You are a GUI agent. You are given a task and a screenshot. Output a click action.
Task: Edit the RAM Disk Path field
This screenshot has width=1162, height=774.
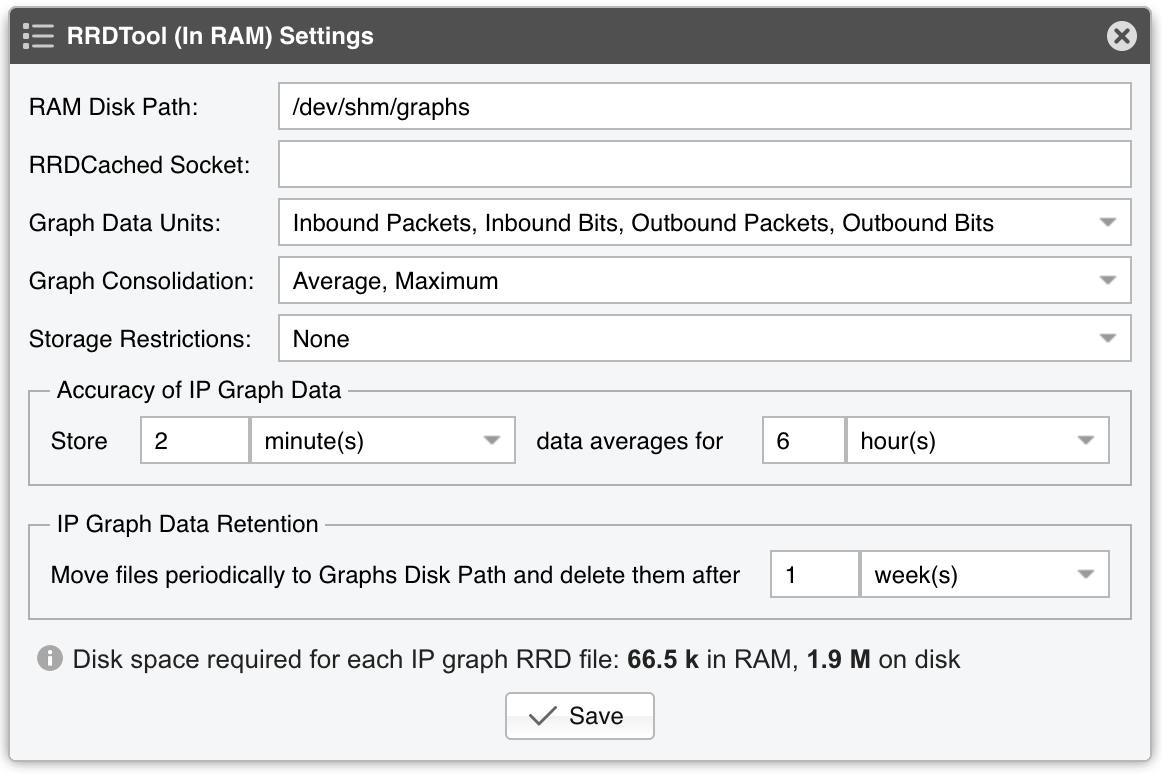(x=704, y=107)
